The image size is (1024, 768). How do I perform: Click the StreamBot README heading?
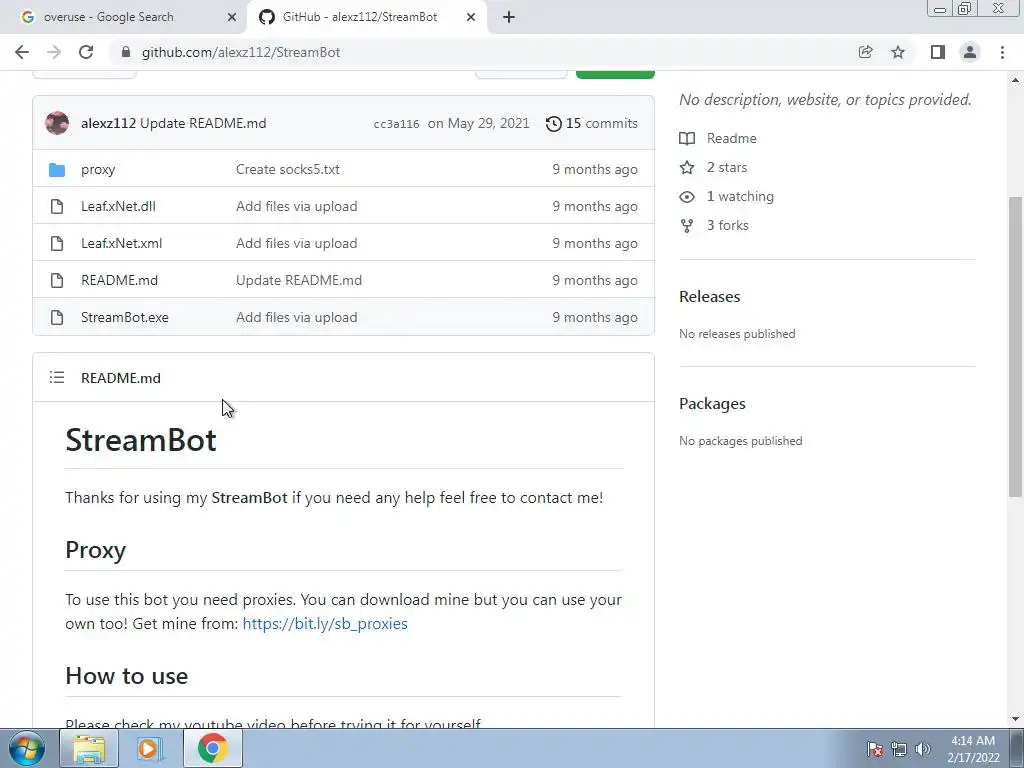[x=141, y=440]
